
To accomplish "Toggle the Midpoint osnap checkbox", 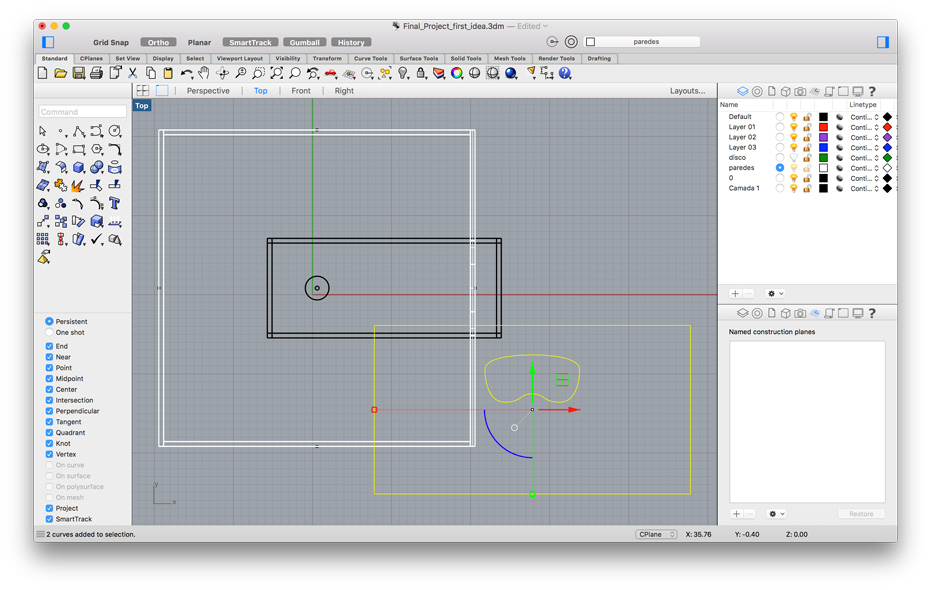I will 49,379.
